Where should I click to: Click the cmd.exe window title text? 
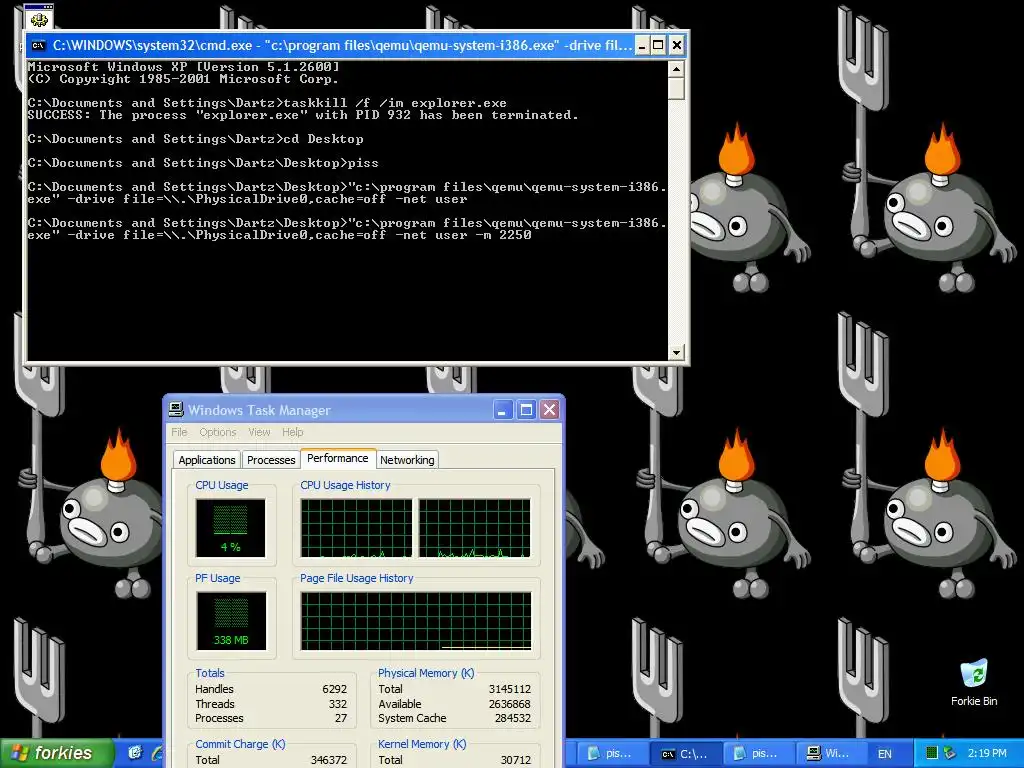pyautogui.click(x=342, y=45)
